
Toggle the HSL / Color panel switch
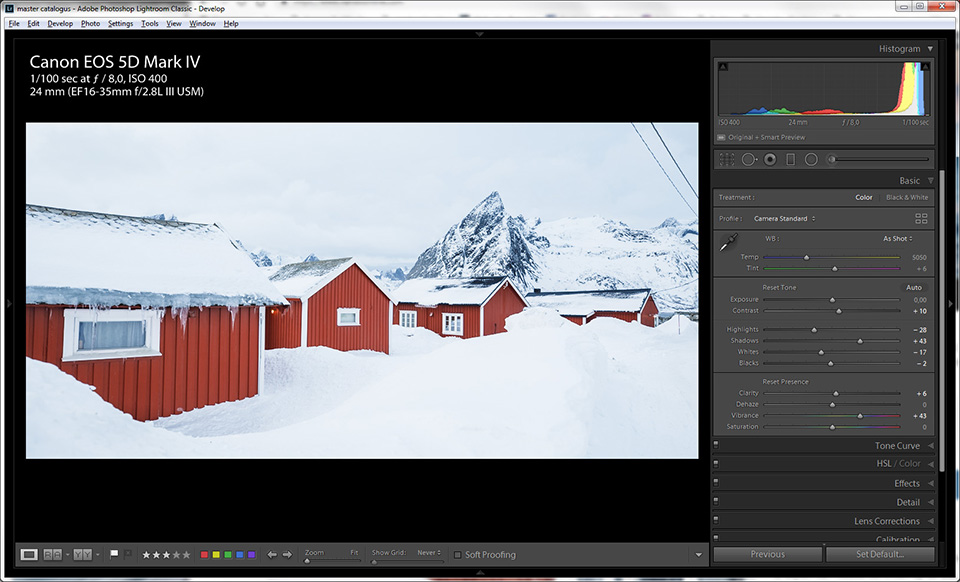716,463
